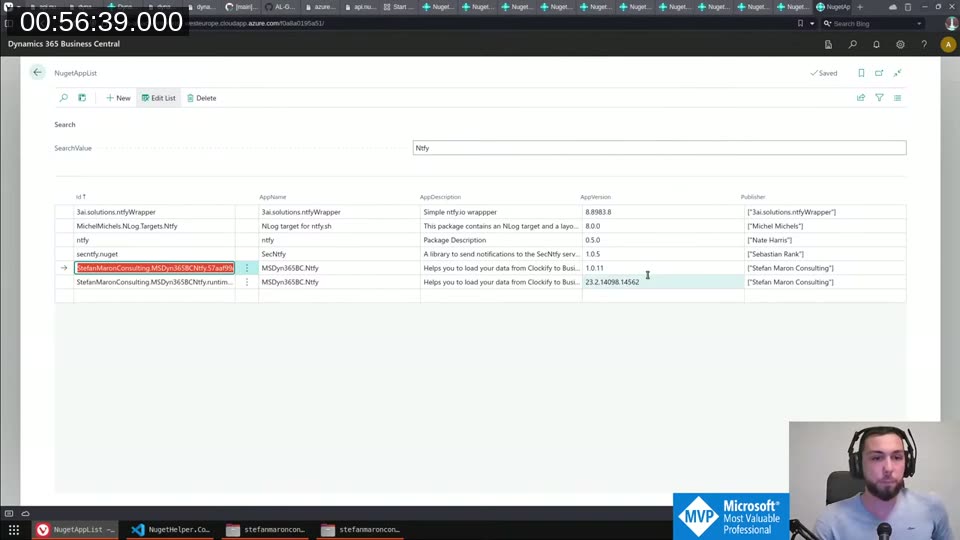The width and height of the screenshot is (960, 540).
Task: Bookmark the page in browser address bar
Action: [800, 23]
